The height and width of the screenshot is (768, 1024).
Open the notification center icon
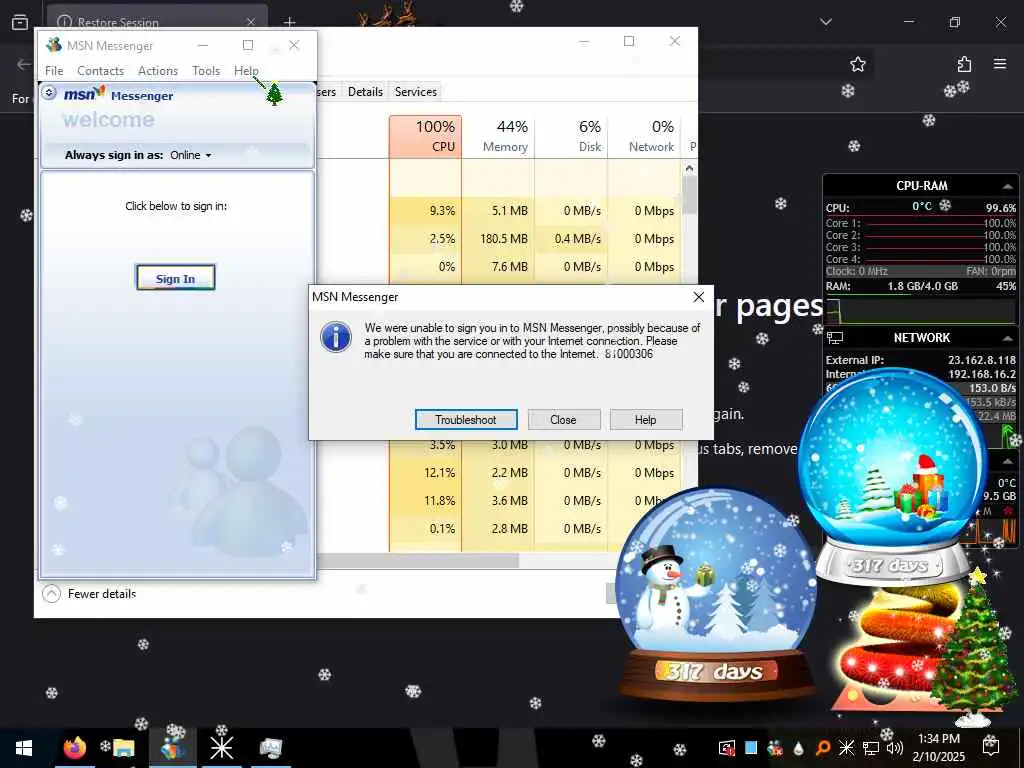(991, 746)
